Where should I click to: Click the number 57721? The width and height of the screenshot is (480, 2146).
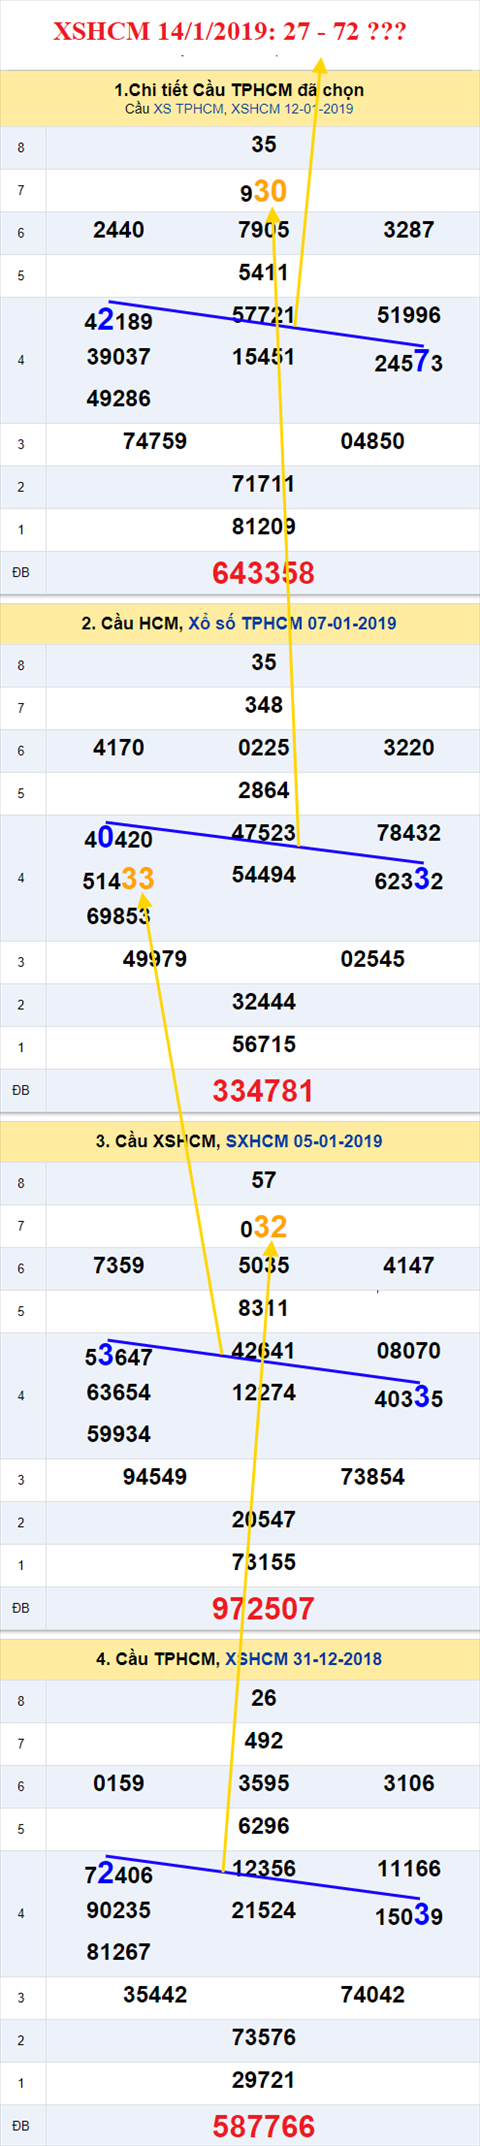tap(264, 316)
